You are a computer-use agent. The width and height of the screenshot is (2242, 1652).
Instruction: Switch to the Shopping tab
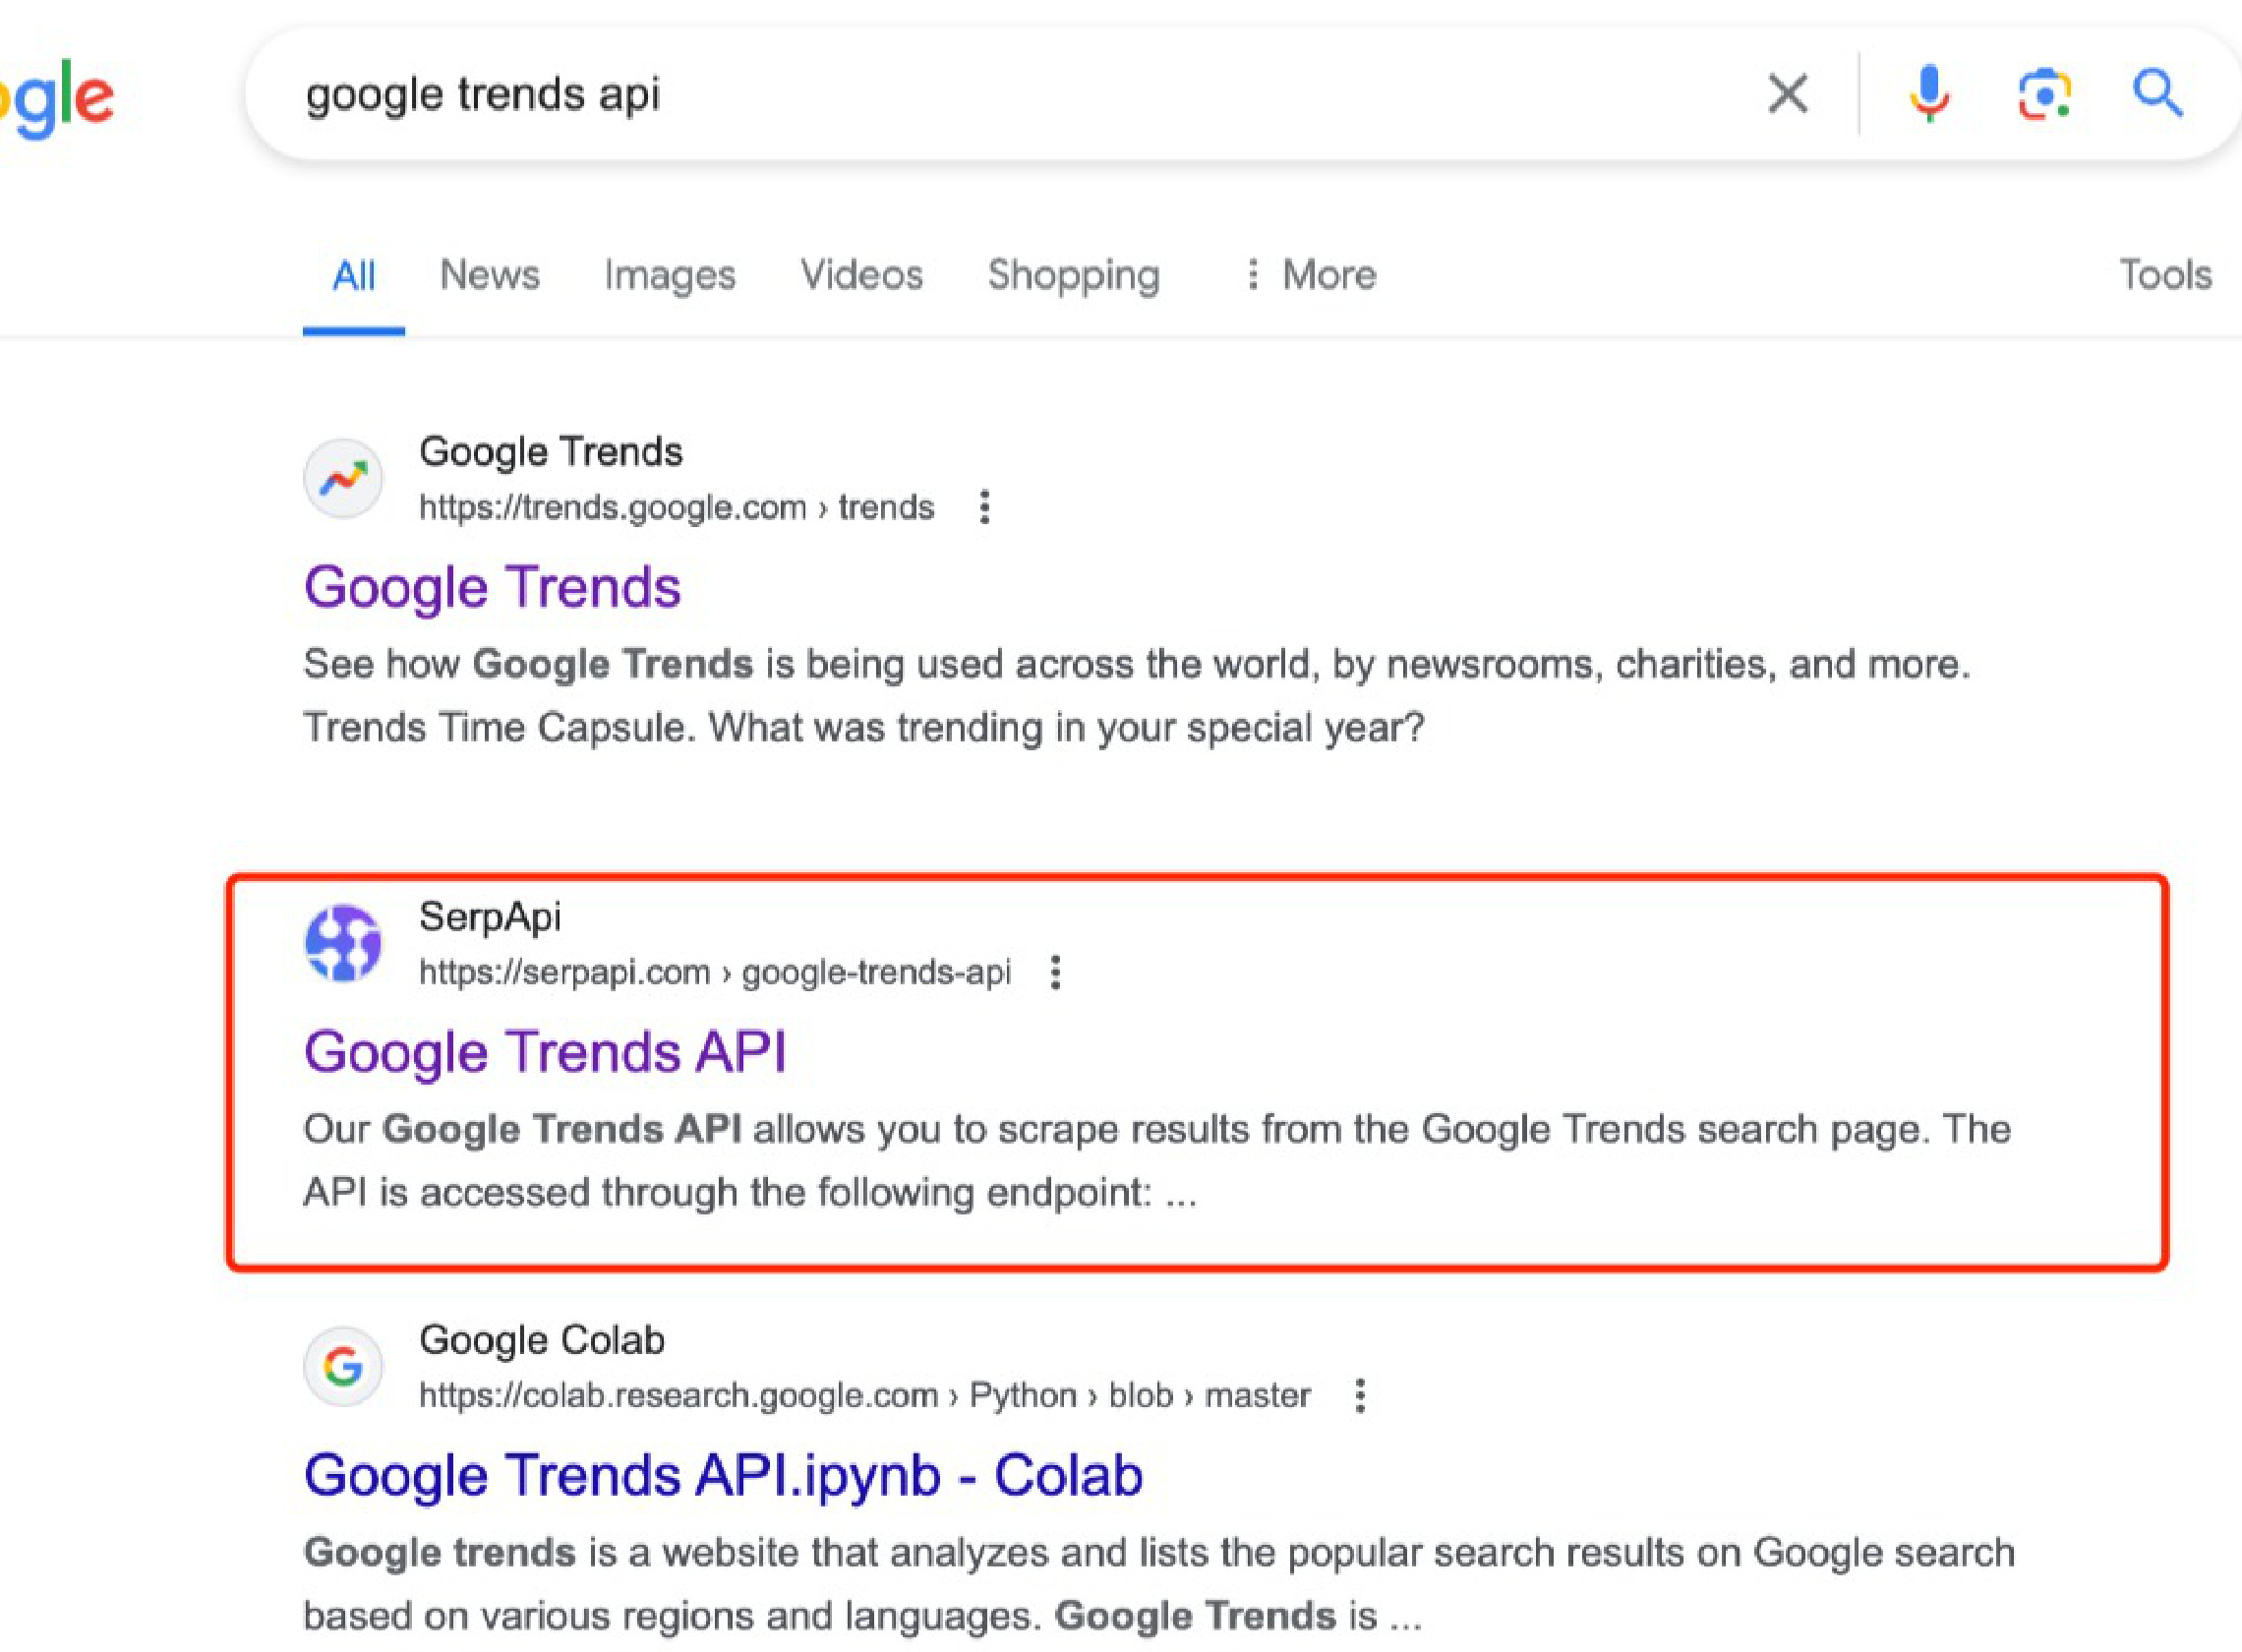tap(1074, 275)
